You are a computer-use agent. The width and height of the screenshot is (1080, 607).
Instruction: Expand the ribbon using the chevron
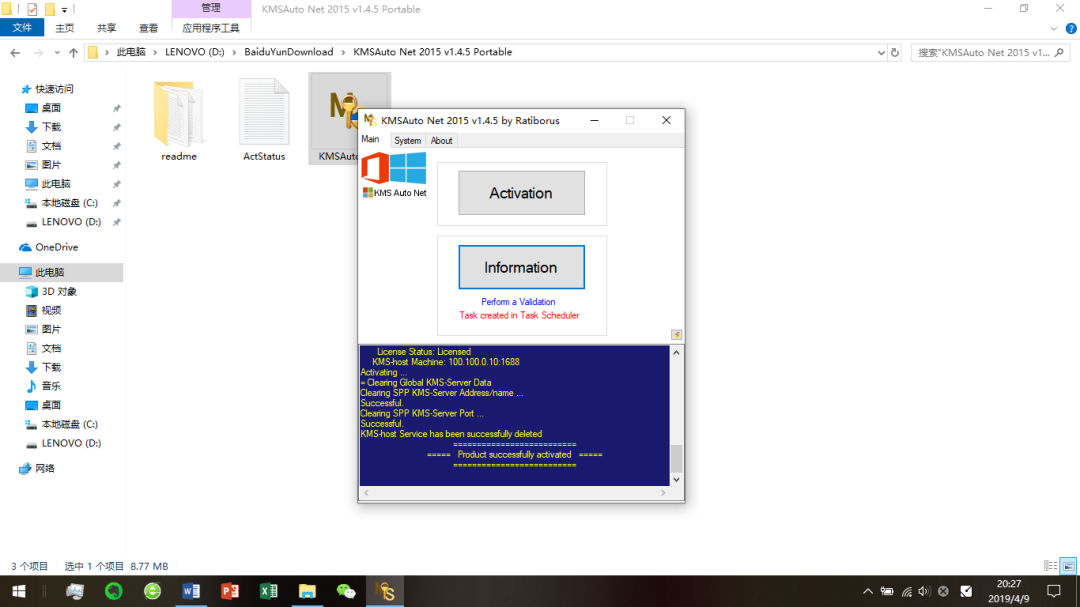tap(1054, 29)
